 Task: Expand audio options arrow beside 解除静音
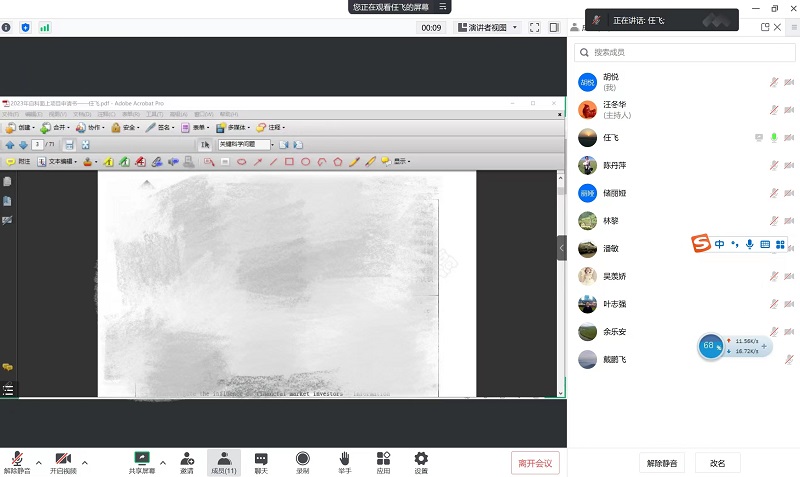coord(39,462)
